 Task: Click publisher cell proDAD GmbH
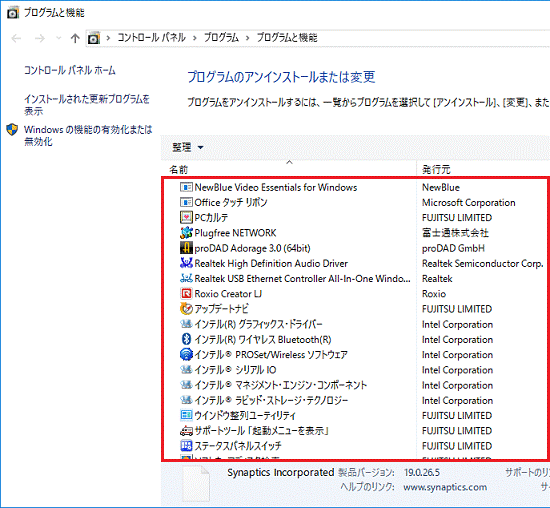453,248
